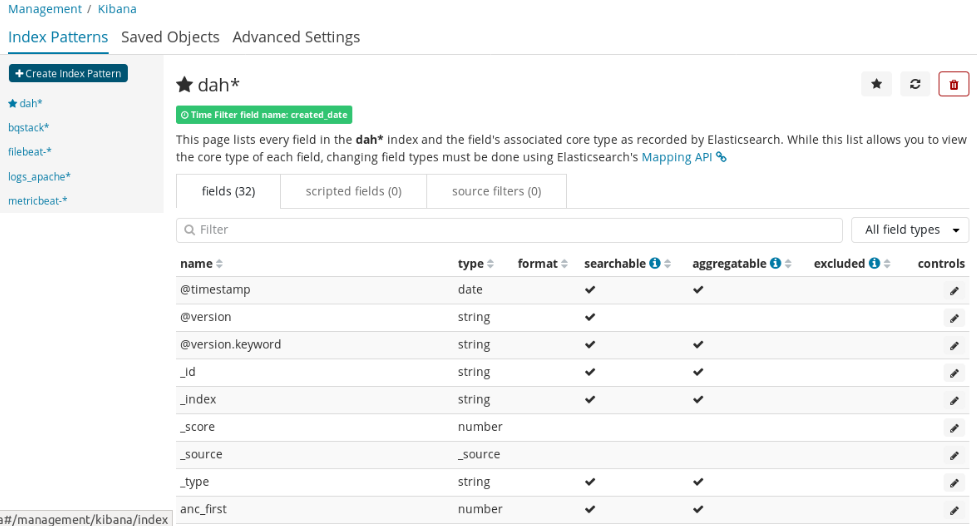This screenshot has width=977, height=526.
Task: Sort fields by type column
Action: 476,264
